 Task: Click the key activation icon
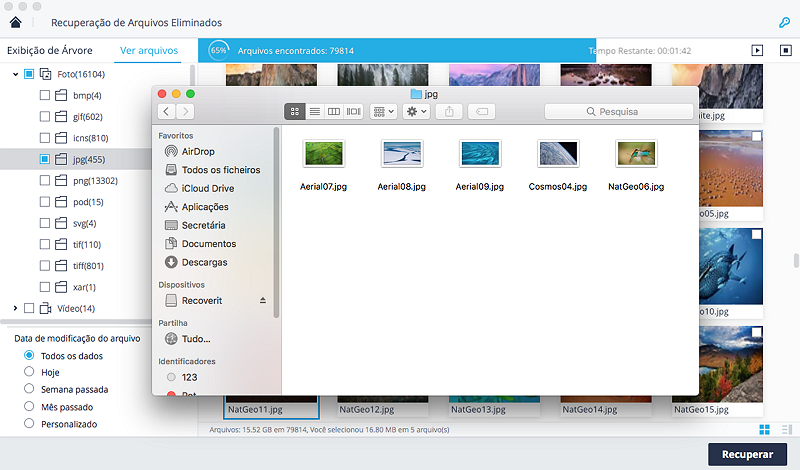pyautogui.click(x=784, y=22)
